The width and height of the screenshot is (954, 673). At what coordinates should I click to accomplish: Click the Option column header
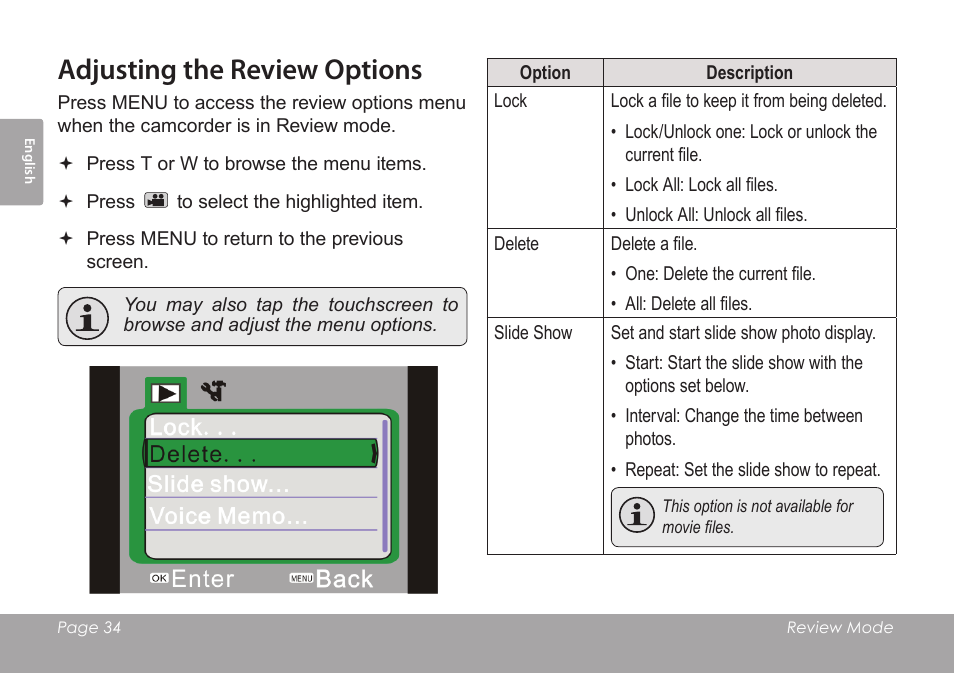tap(545, 72)
